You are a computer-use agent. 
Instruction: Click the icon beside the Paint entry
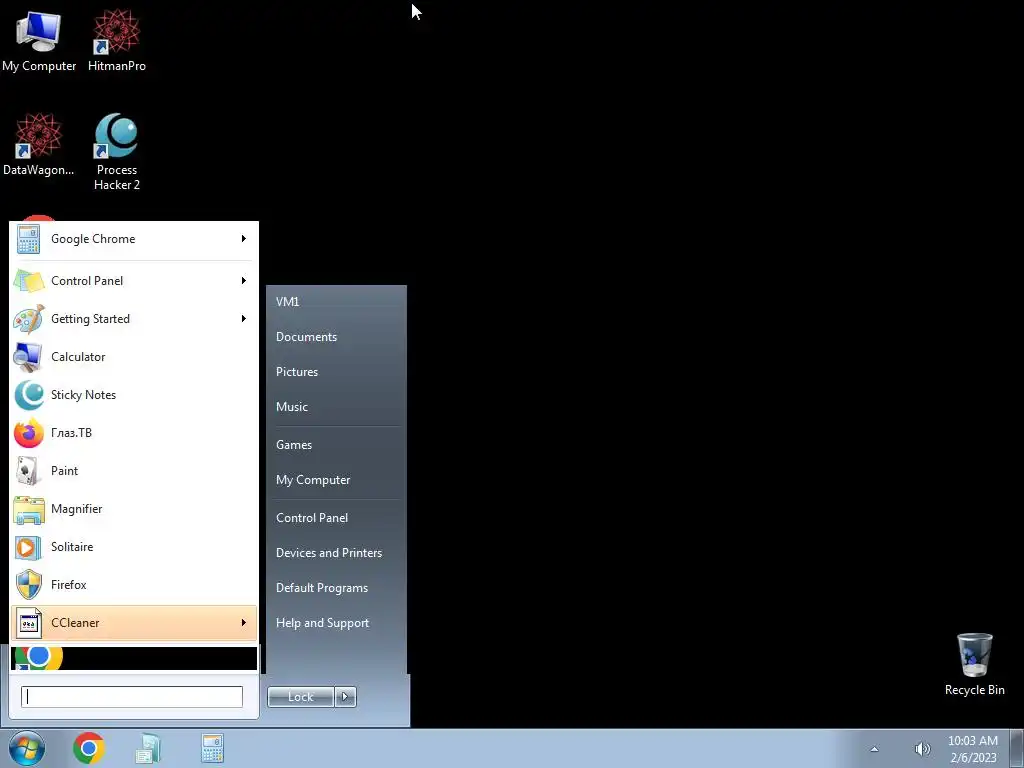tap(29, 471)
